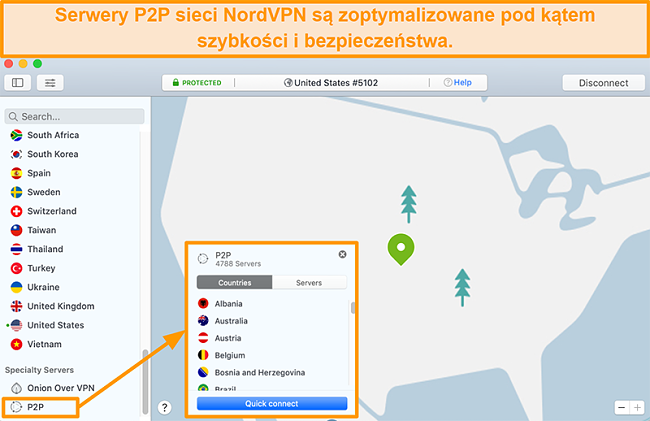Screen dimensions: 650x421
Task: Switch to the Servers tab
Action: point(309,283)
